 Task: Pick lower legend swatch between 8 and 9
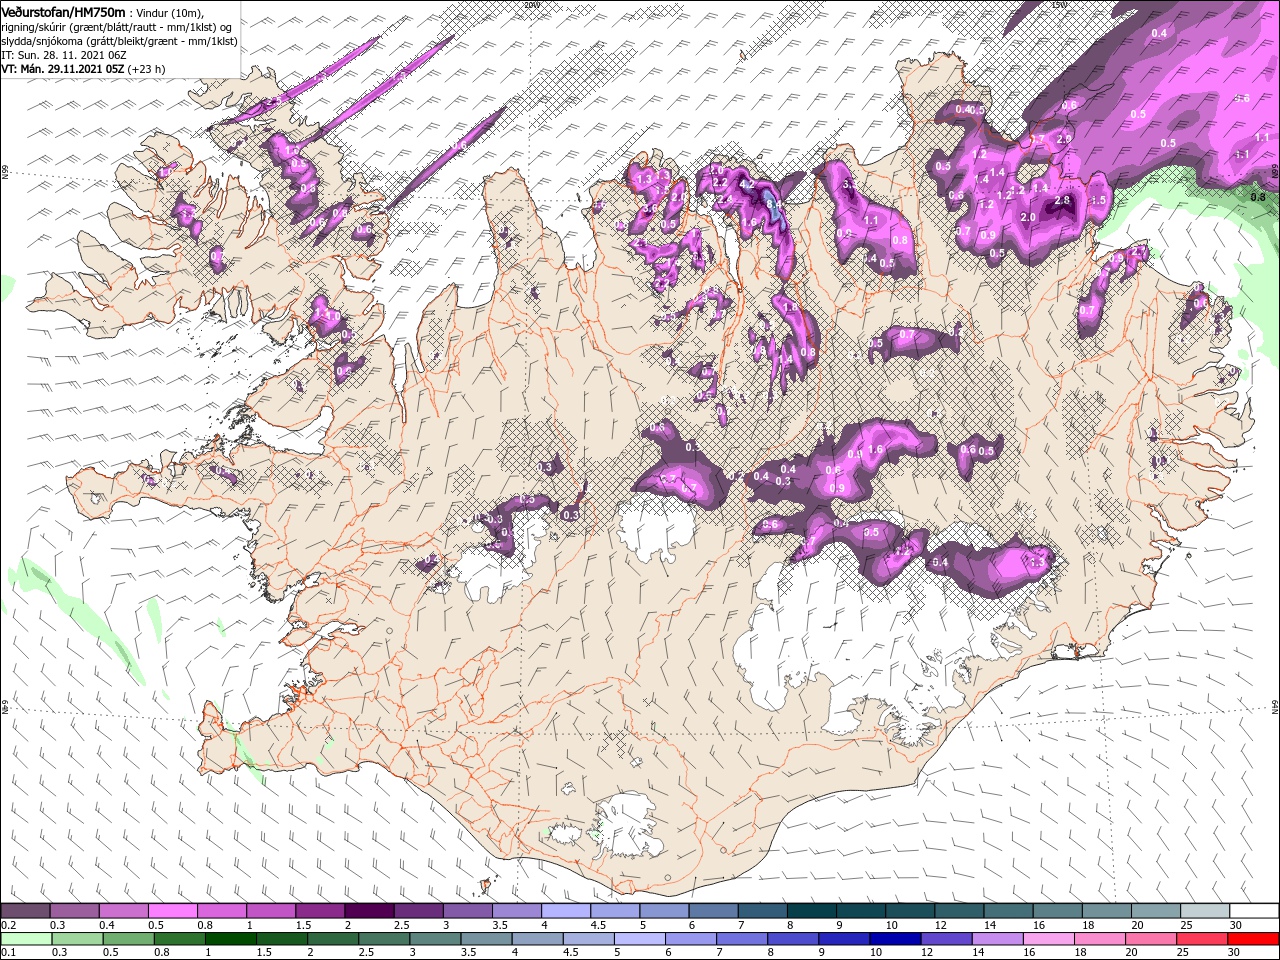[791, 938]
